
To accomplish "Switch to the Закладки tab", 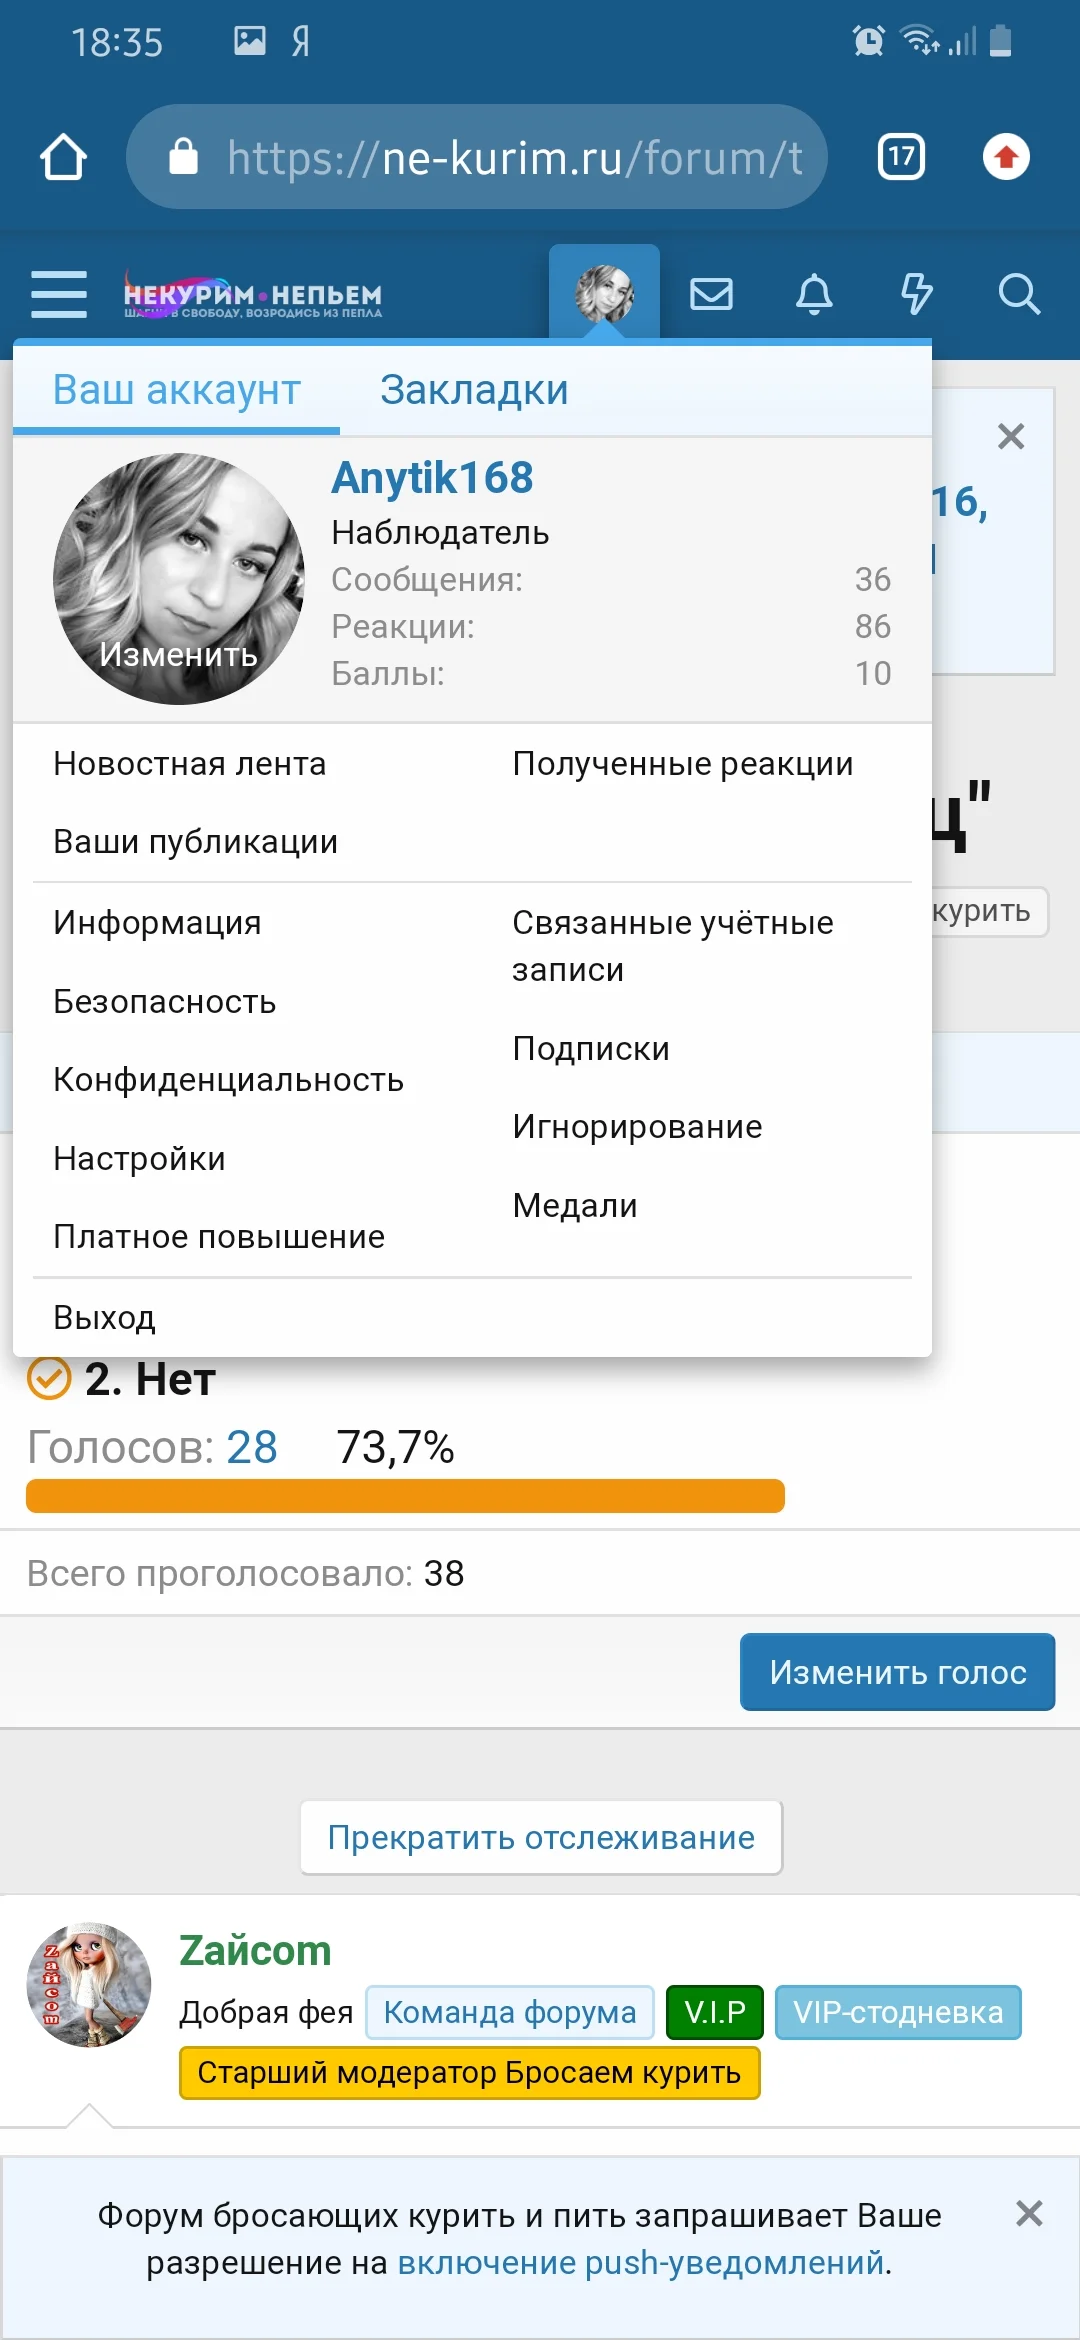I will (474, 390).
